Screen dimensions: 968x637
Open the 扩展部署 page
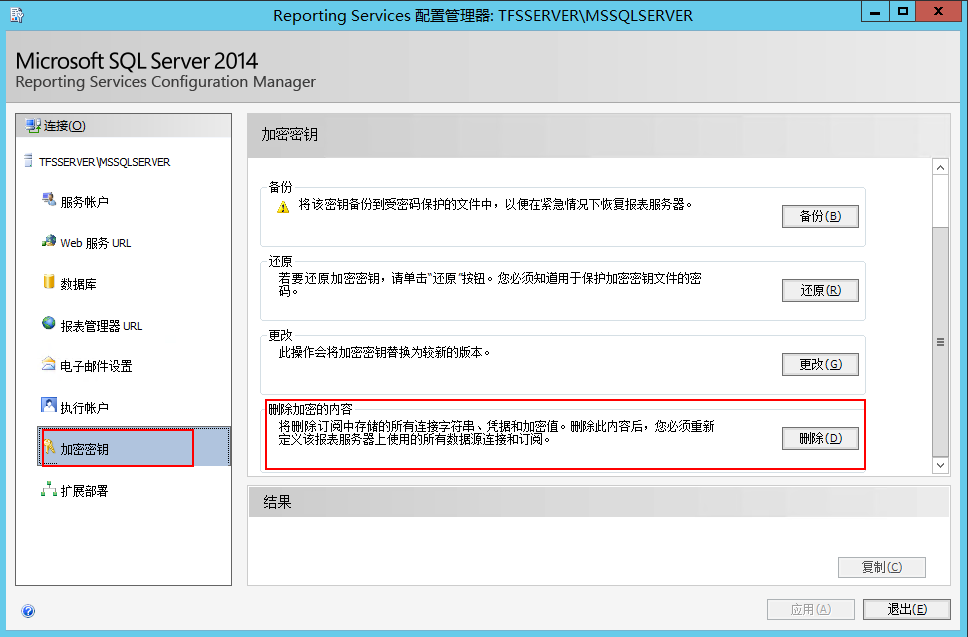[85, 491]
